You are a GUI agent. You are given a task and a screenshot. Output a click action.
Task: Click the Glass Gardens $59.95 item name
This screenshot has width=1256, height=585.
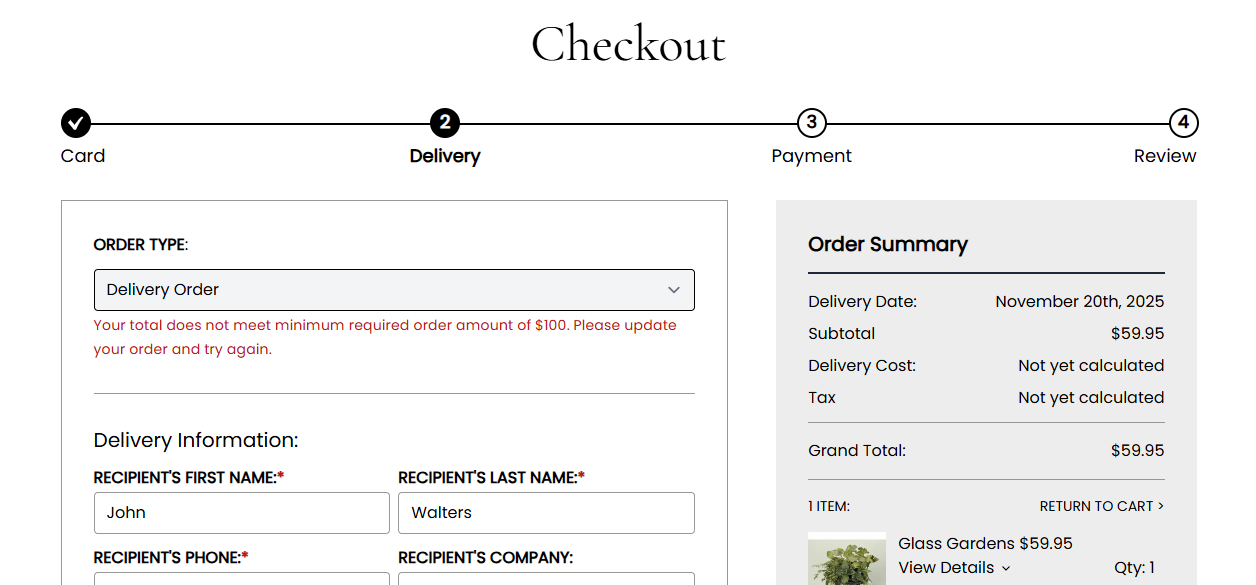pyautogui.click(x=985, y=544)
